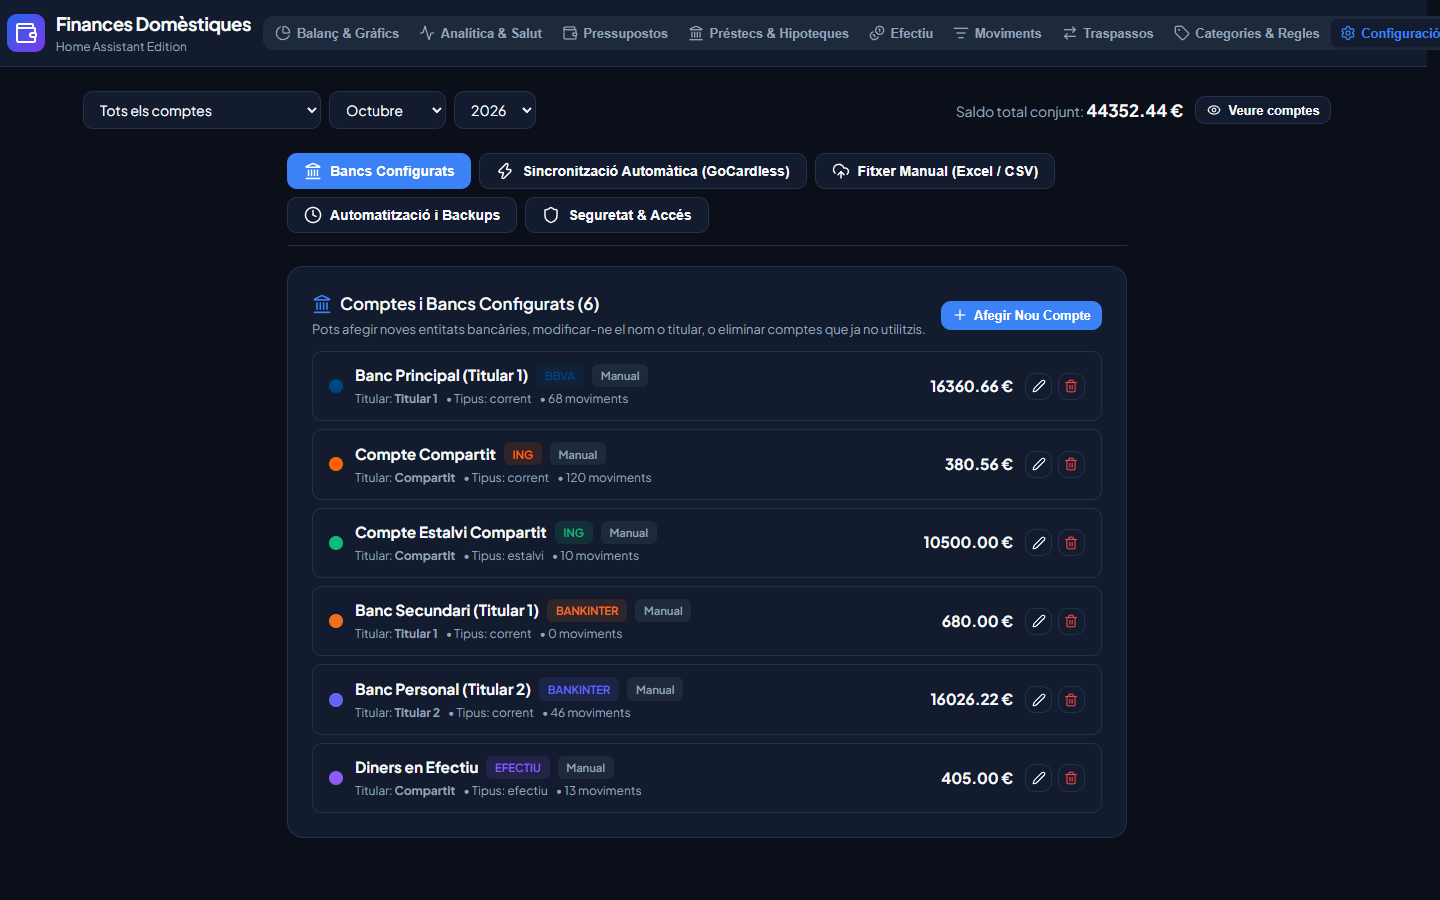Click the Finances Domèstiques wallet logo
The height and width of the screenshot is (900, 1440).
pyautogui.click(x=26, y=33)
